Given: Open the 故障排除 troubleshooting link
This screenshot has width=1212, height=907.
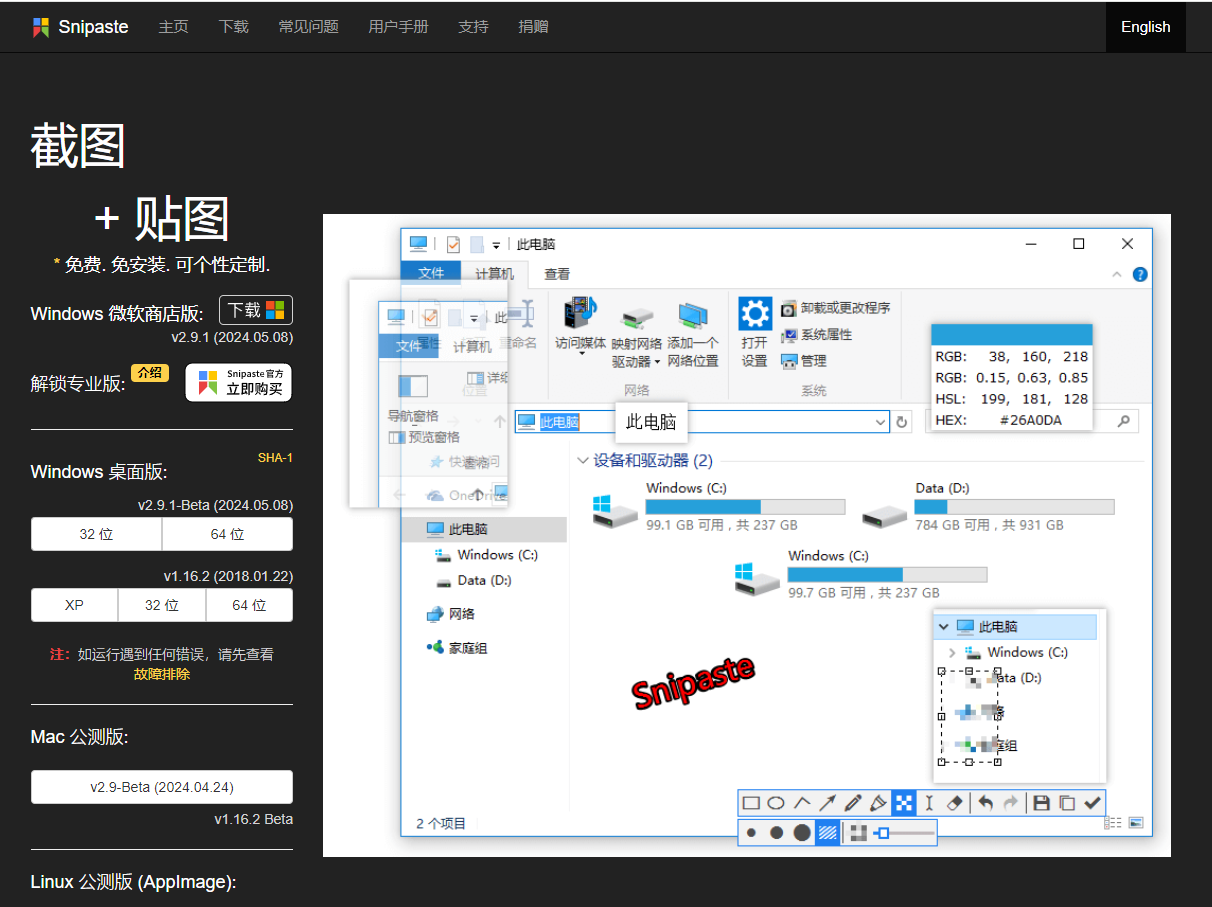Looking at the screenshot, I should point(162,674).
